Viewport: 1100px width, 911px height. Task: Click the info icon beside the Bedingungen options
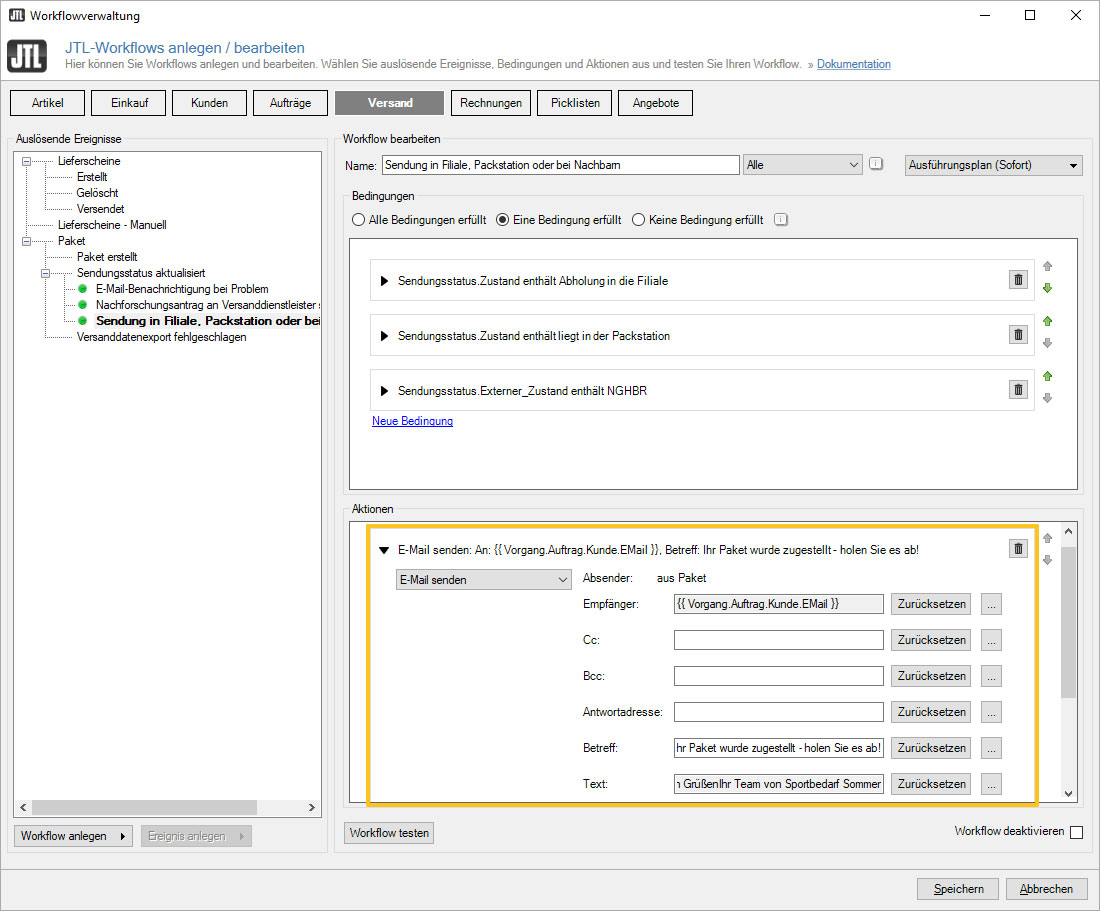pos(780,219)
